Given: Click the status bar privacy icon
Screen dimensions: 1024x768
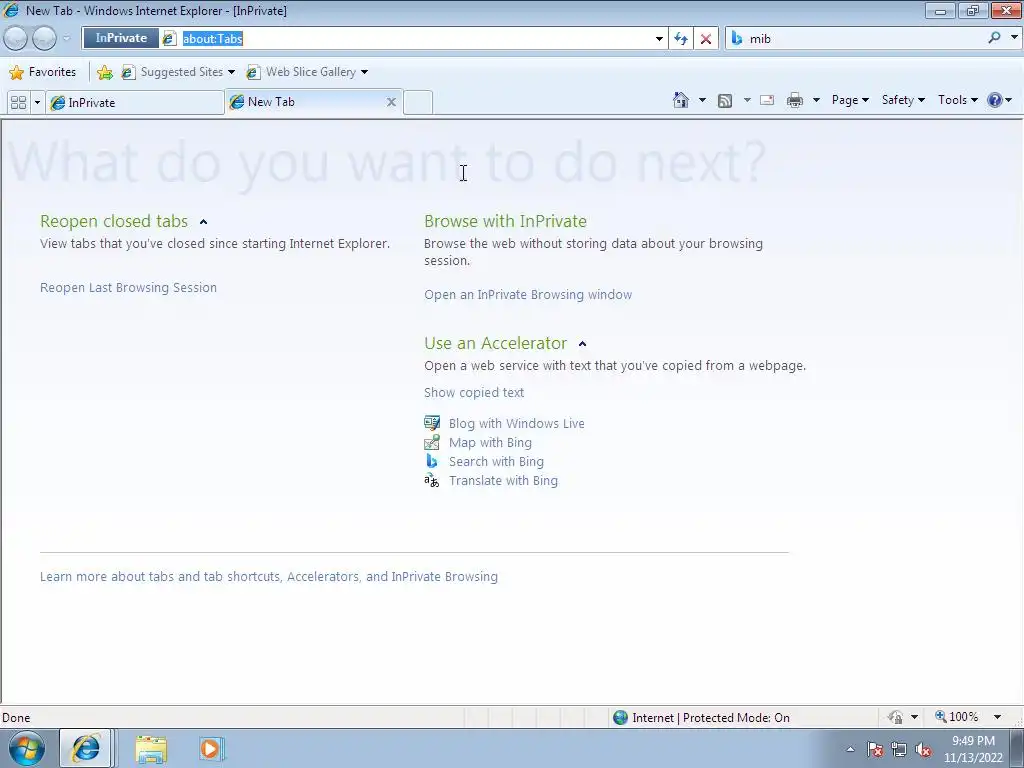Looking at the screenshot, I should (x=895, y=717).
